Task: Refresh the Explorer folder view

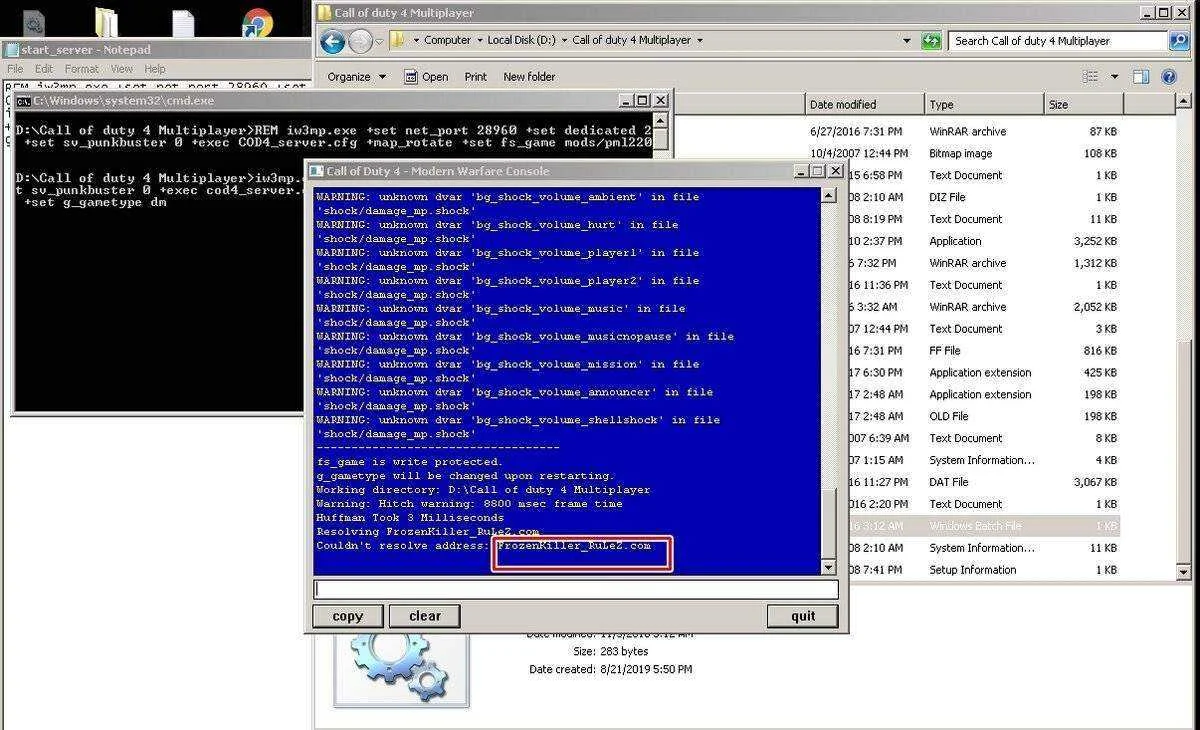Action: coord(932,41)
